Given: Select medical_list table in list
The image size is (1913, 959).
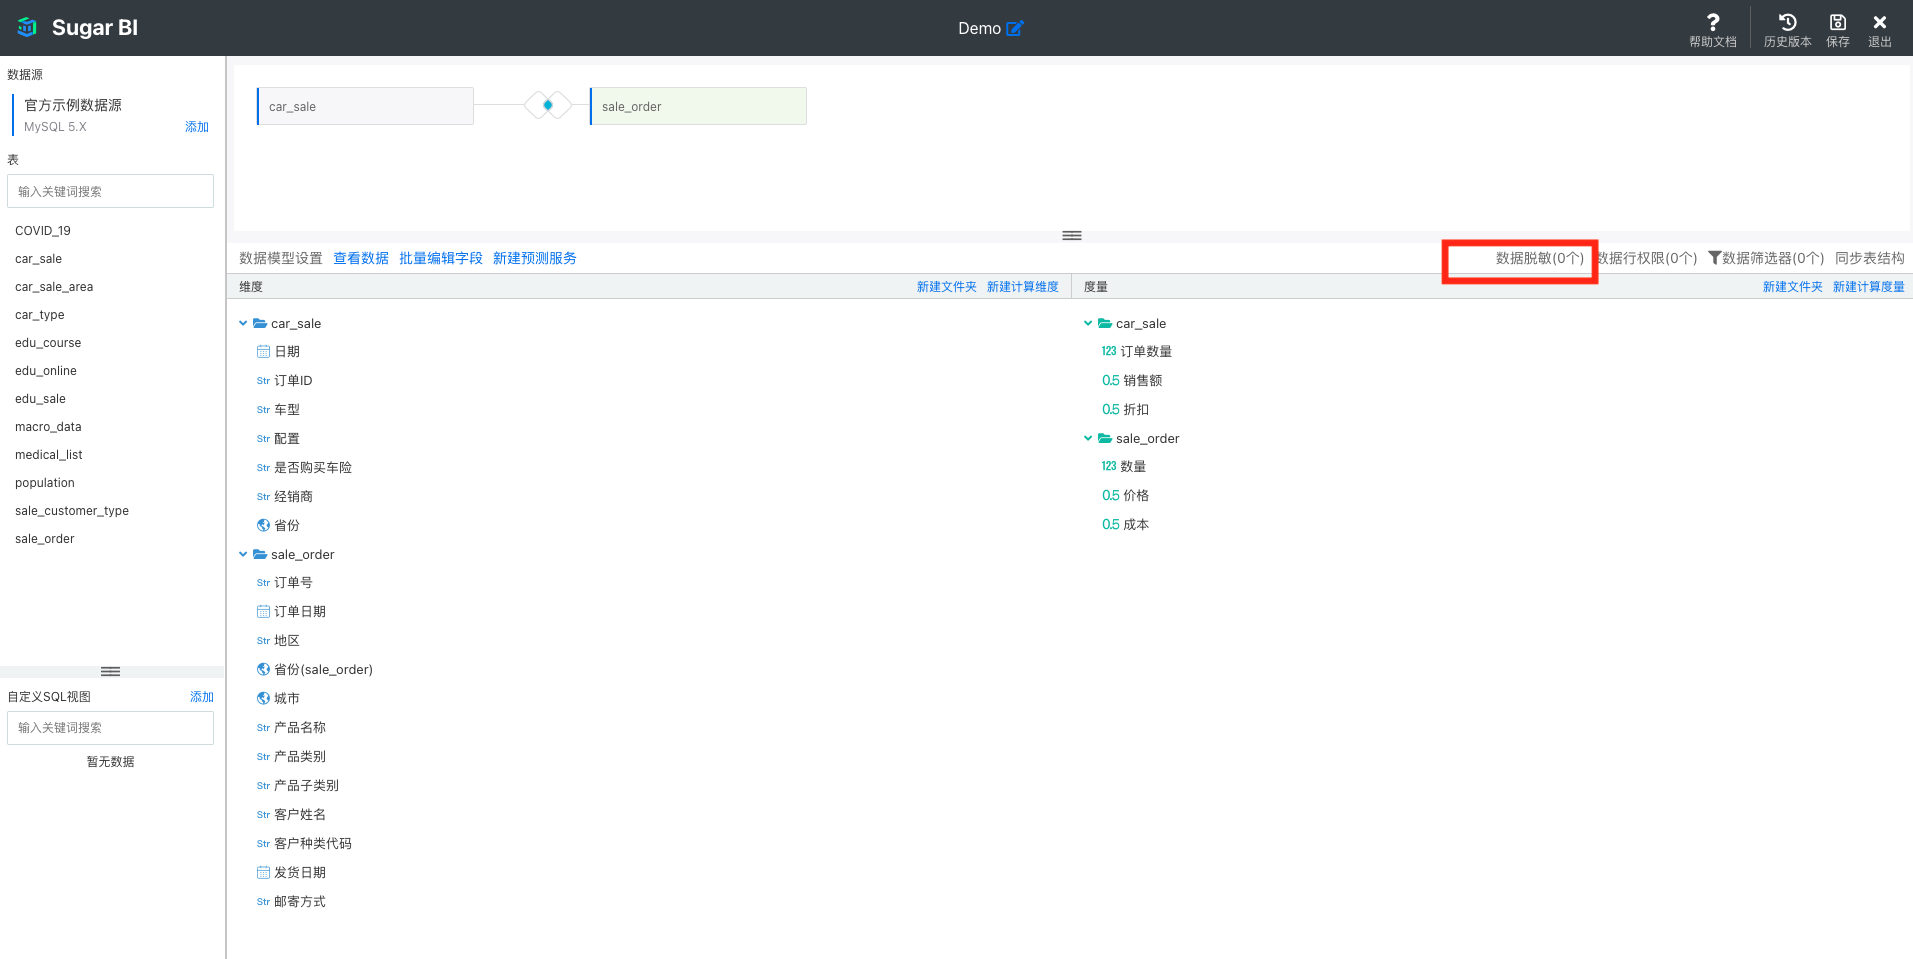Looking at the screenshot, I should pyautogui.click(x=49, y=455).
